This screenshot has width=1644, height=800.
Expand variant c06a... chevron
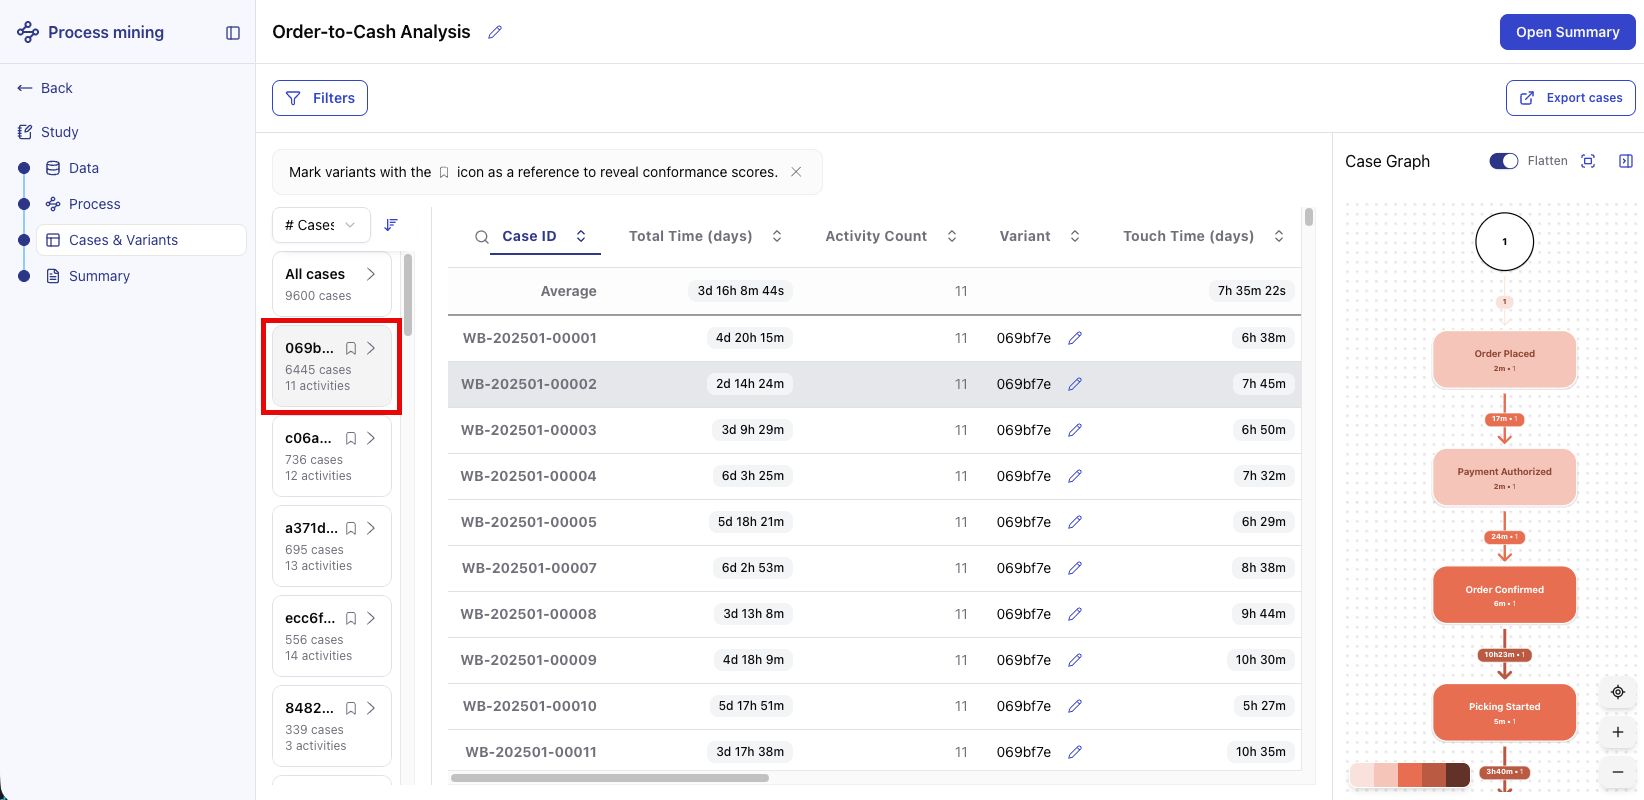tap(371, 438)
